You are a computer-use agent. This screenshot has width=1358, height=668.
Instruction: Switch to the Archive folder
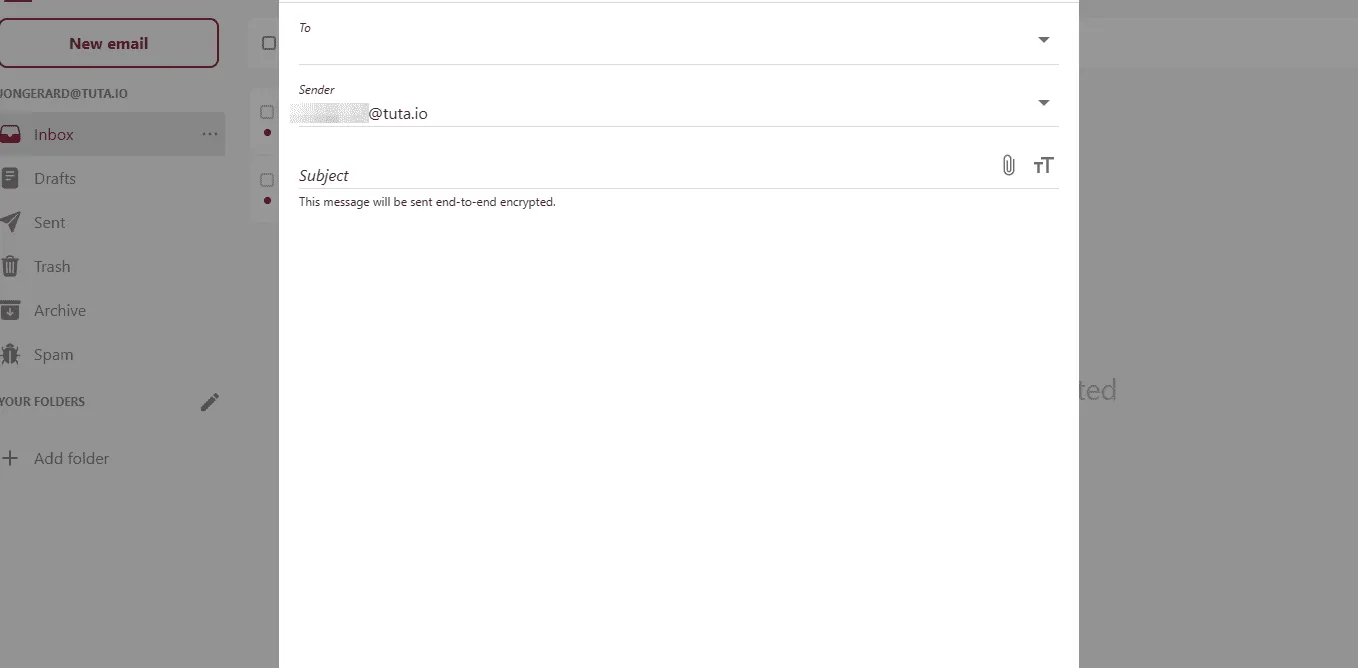pyautogui.click(x=62, y=310)
